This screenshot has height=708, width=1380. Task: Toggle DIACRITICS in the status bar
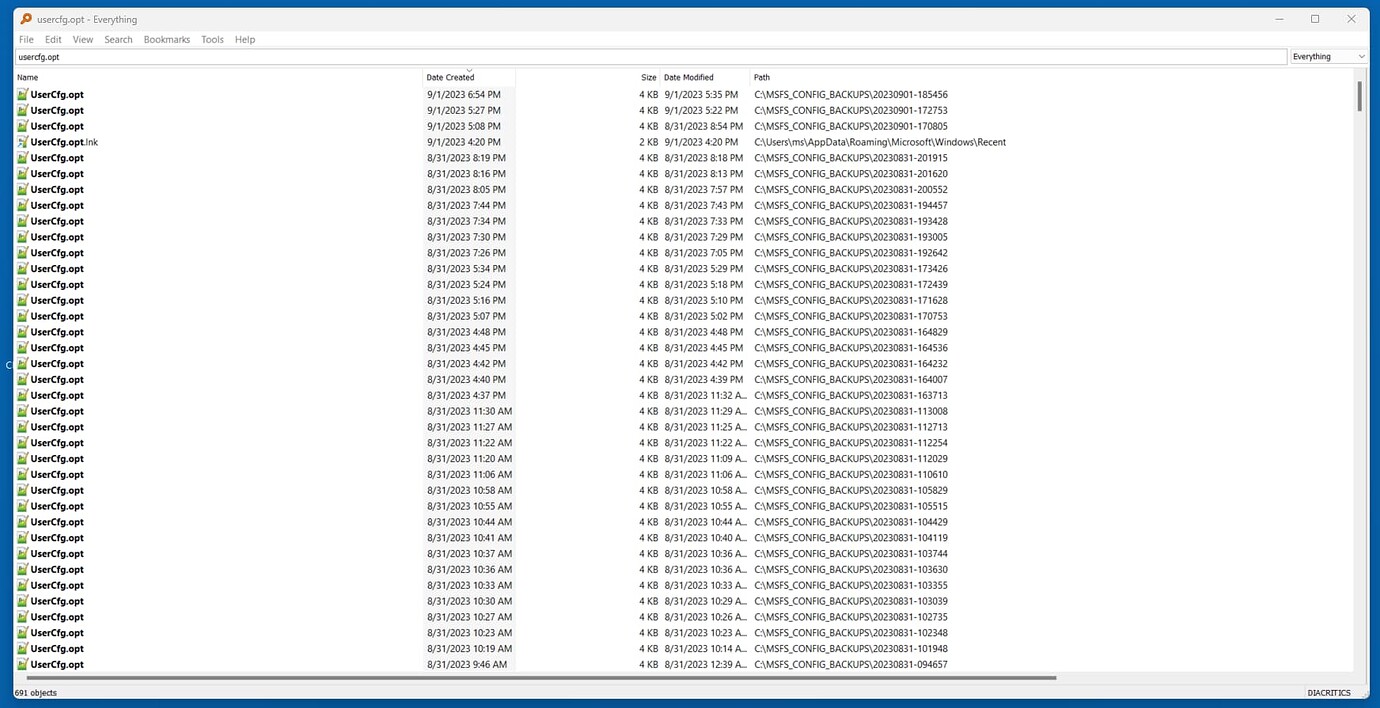click(x=1328, y=692)
